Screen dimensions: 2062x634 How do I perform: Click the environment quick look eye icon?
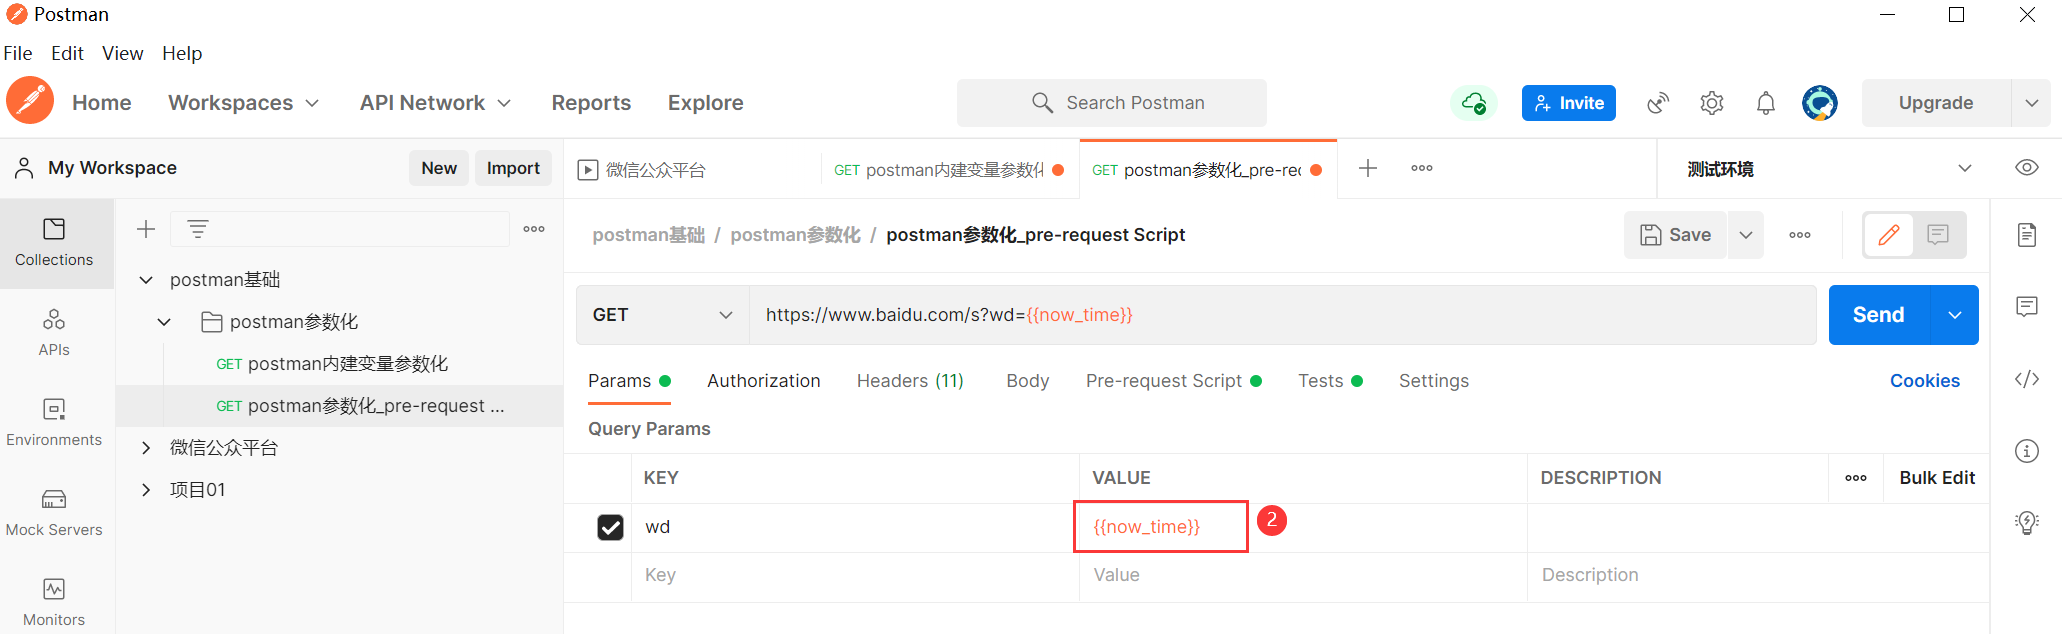click(2027, 168)
